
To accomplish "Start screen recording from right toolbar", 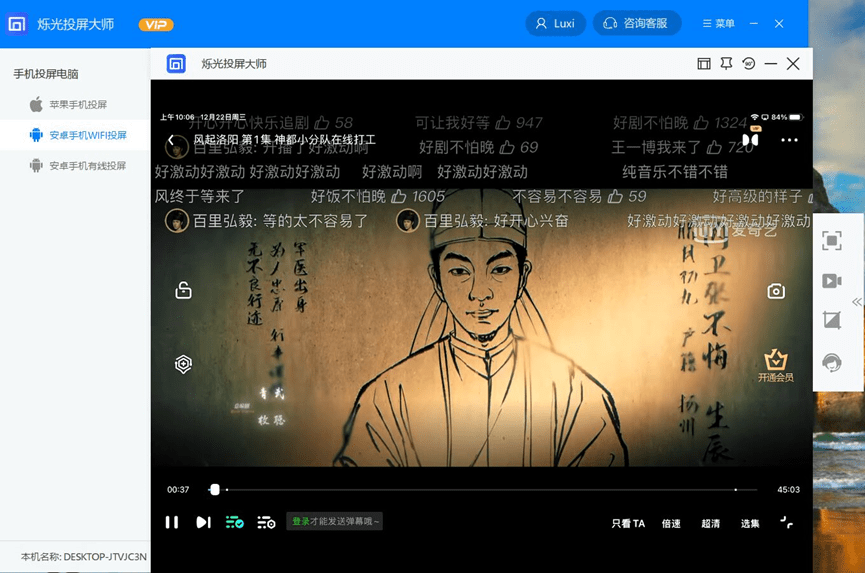I will [831, 281].
